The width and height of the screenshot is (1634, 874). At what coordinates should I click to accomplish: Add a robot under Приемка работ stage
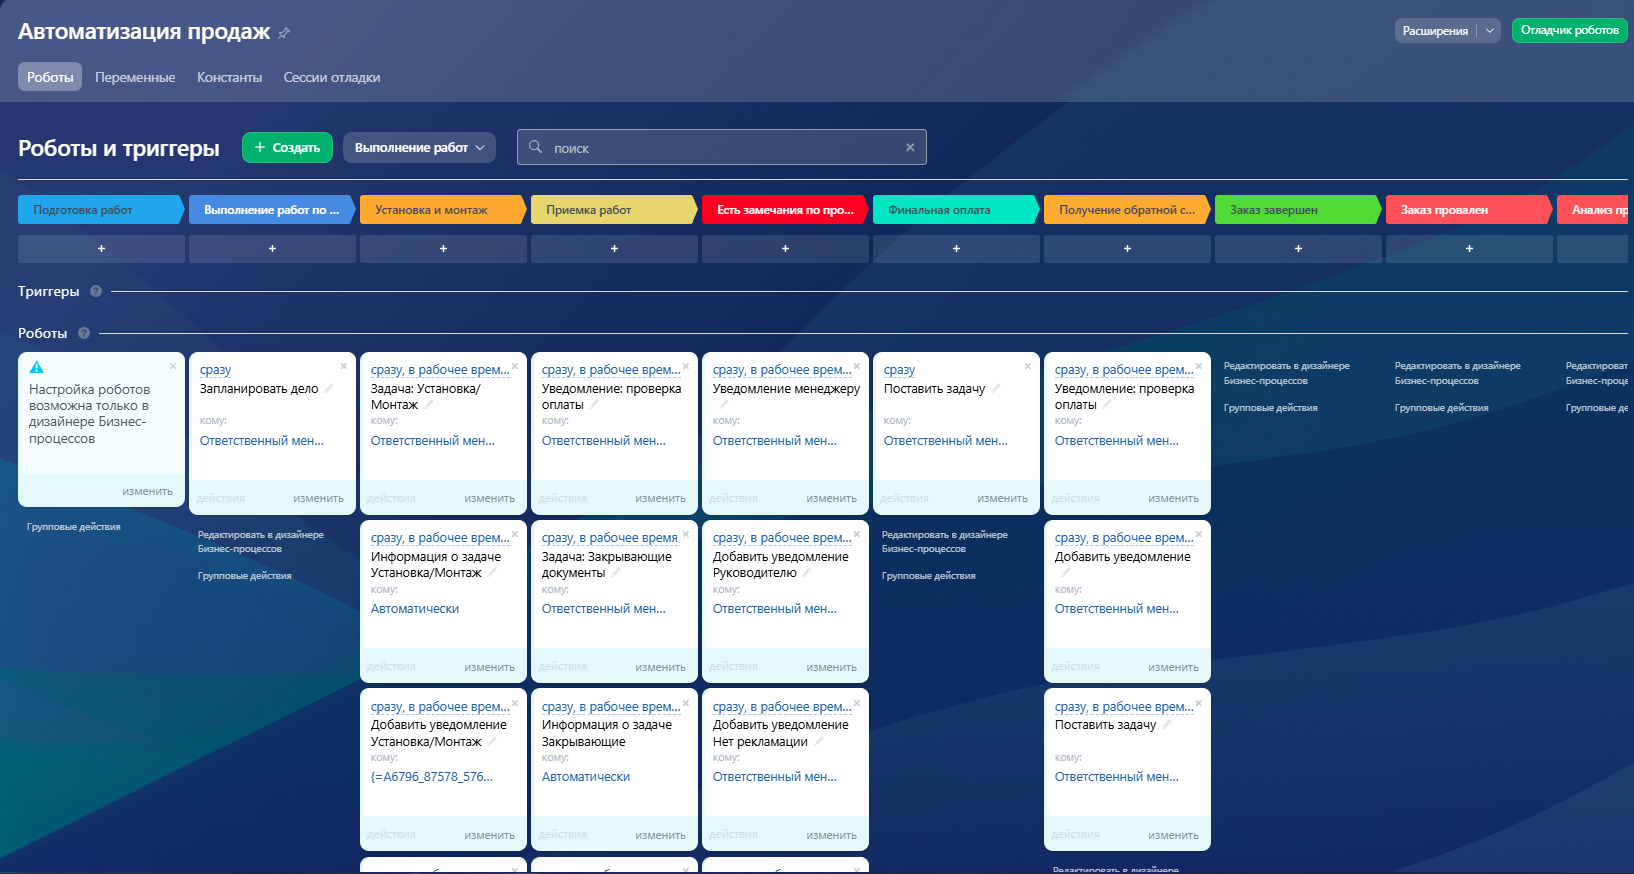click(x=614, y=248)
